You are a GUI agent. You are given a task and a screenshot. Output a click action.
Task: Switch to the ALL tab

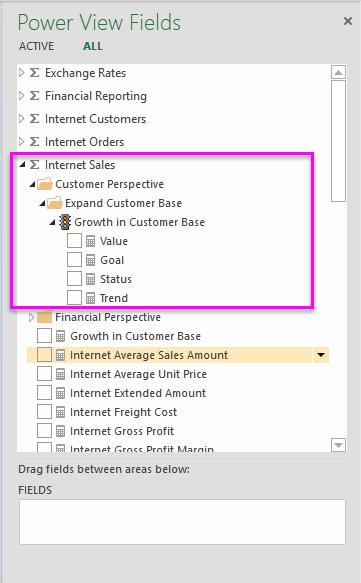(93, 46)
